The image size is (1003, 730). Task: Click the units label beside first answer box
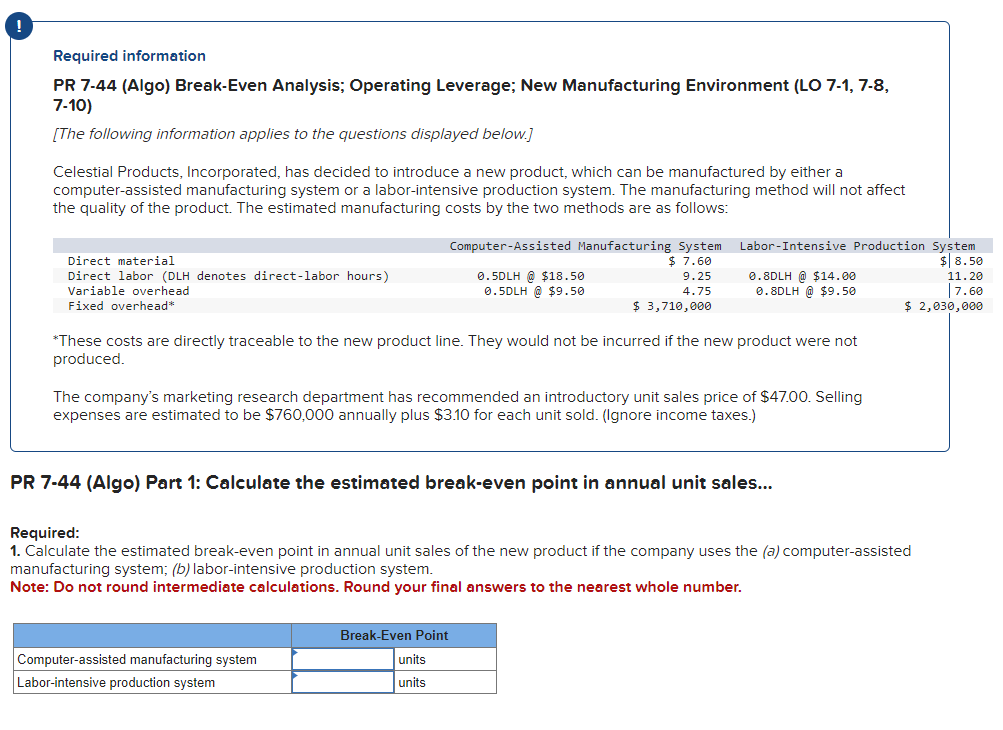coord(411,658)
